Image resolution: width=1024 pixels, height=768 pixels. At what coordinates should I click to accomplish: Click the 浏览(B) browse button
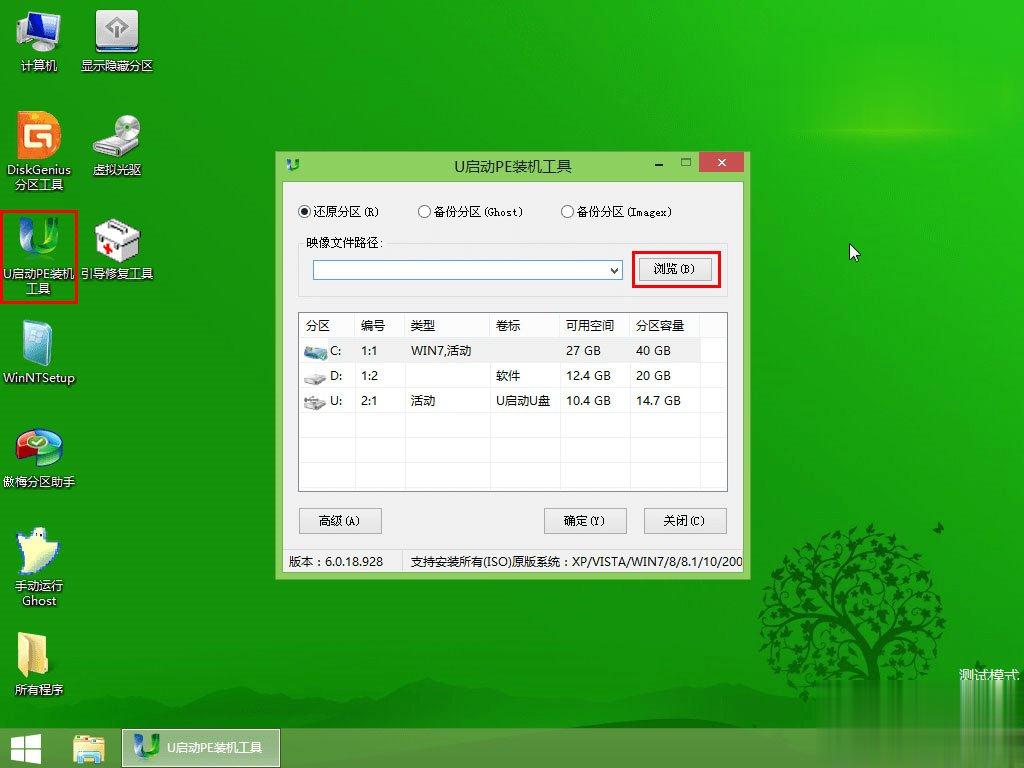coord(676,270)
